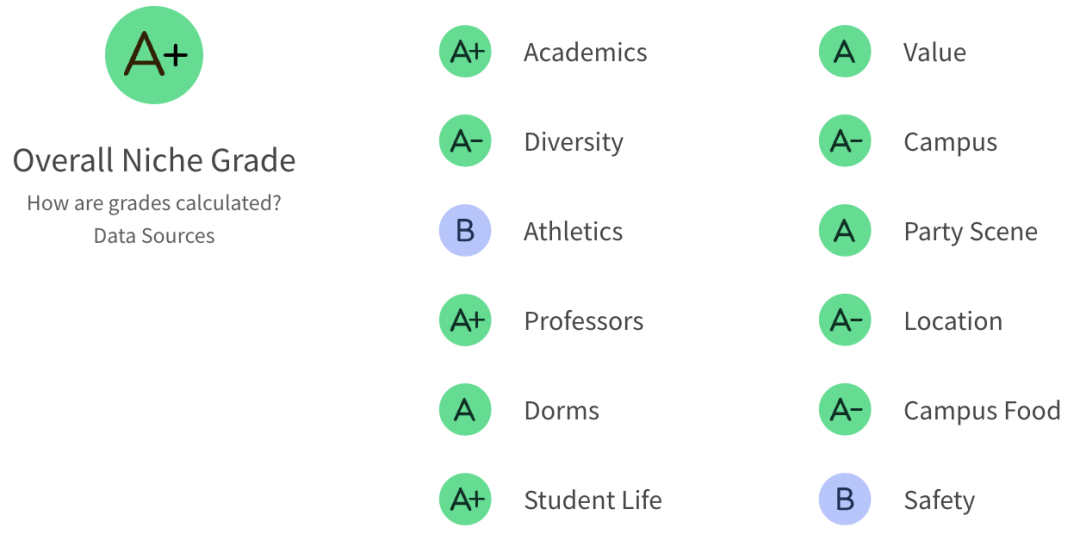Click the A badge beside Value
Viewport: 1080px width, 534px height.
coord(845,52)
